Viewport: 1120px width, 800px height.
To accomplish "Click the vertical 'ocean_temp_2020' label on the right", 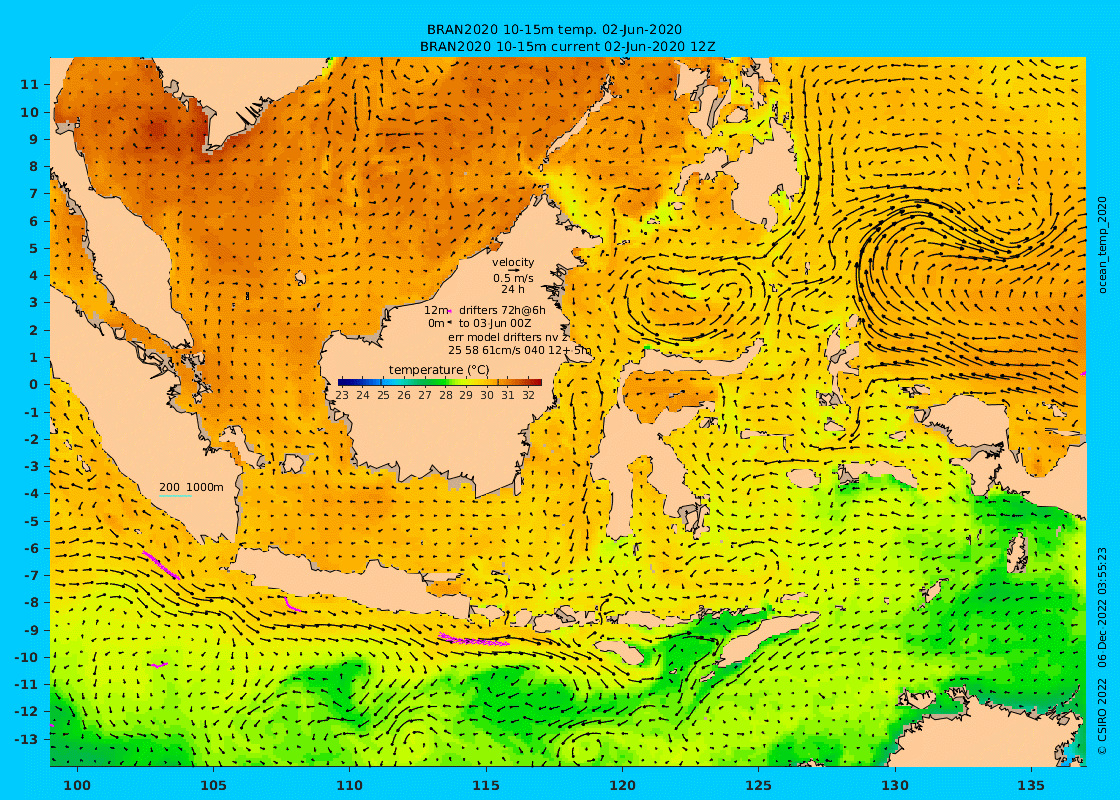I will coord(1102,246).
